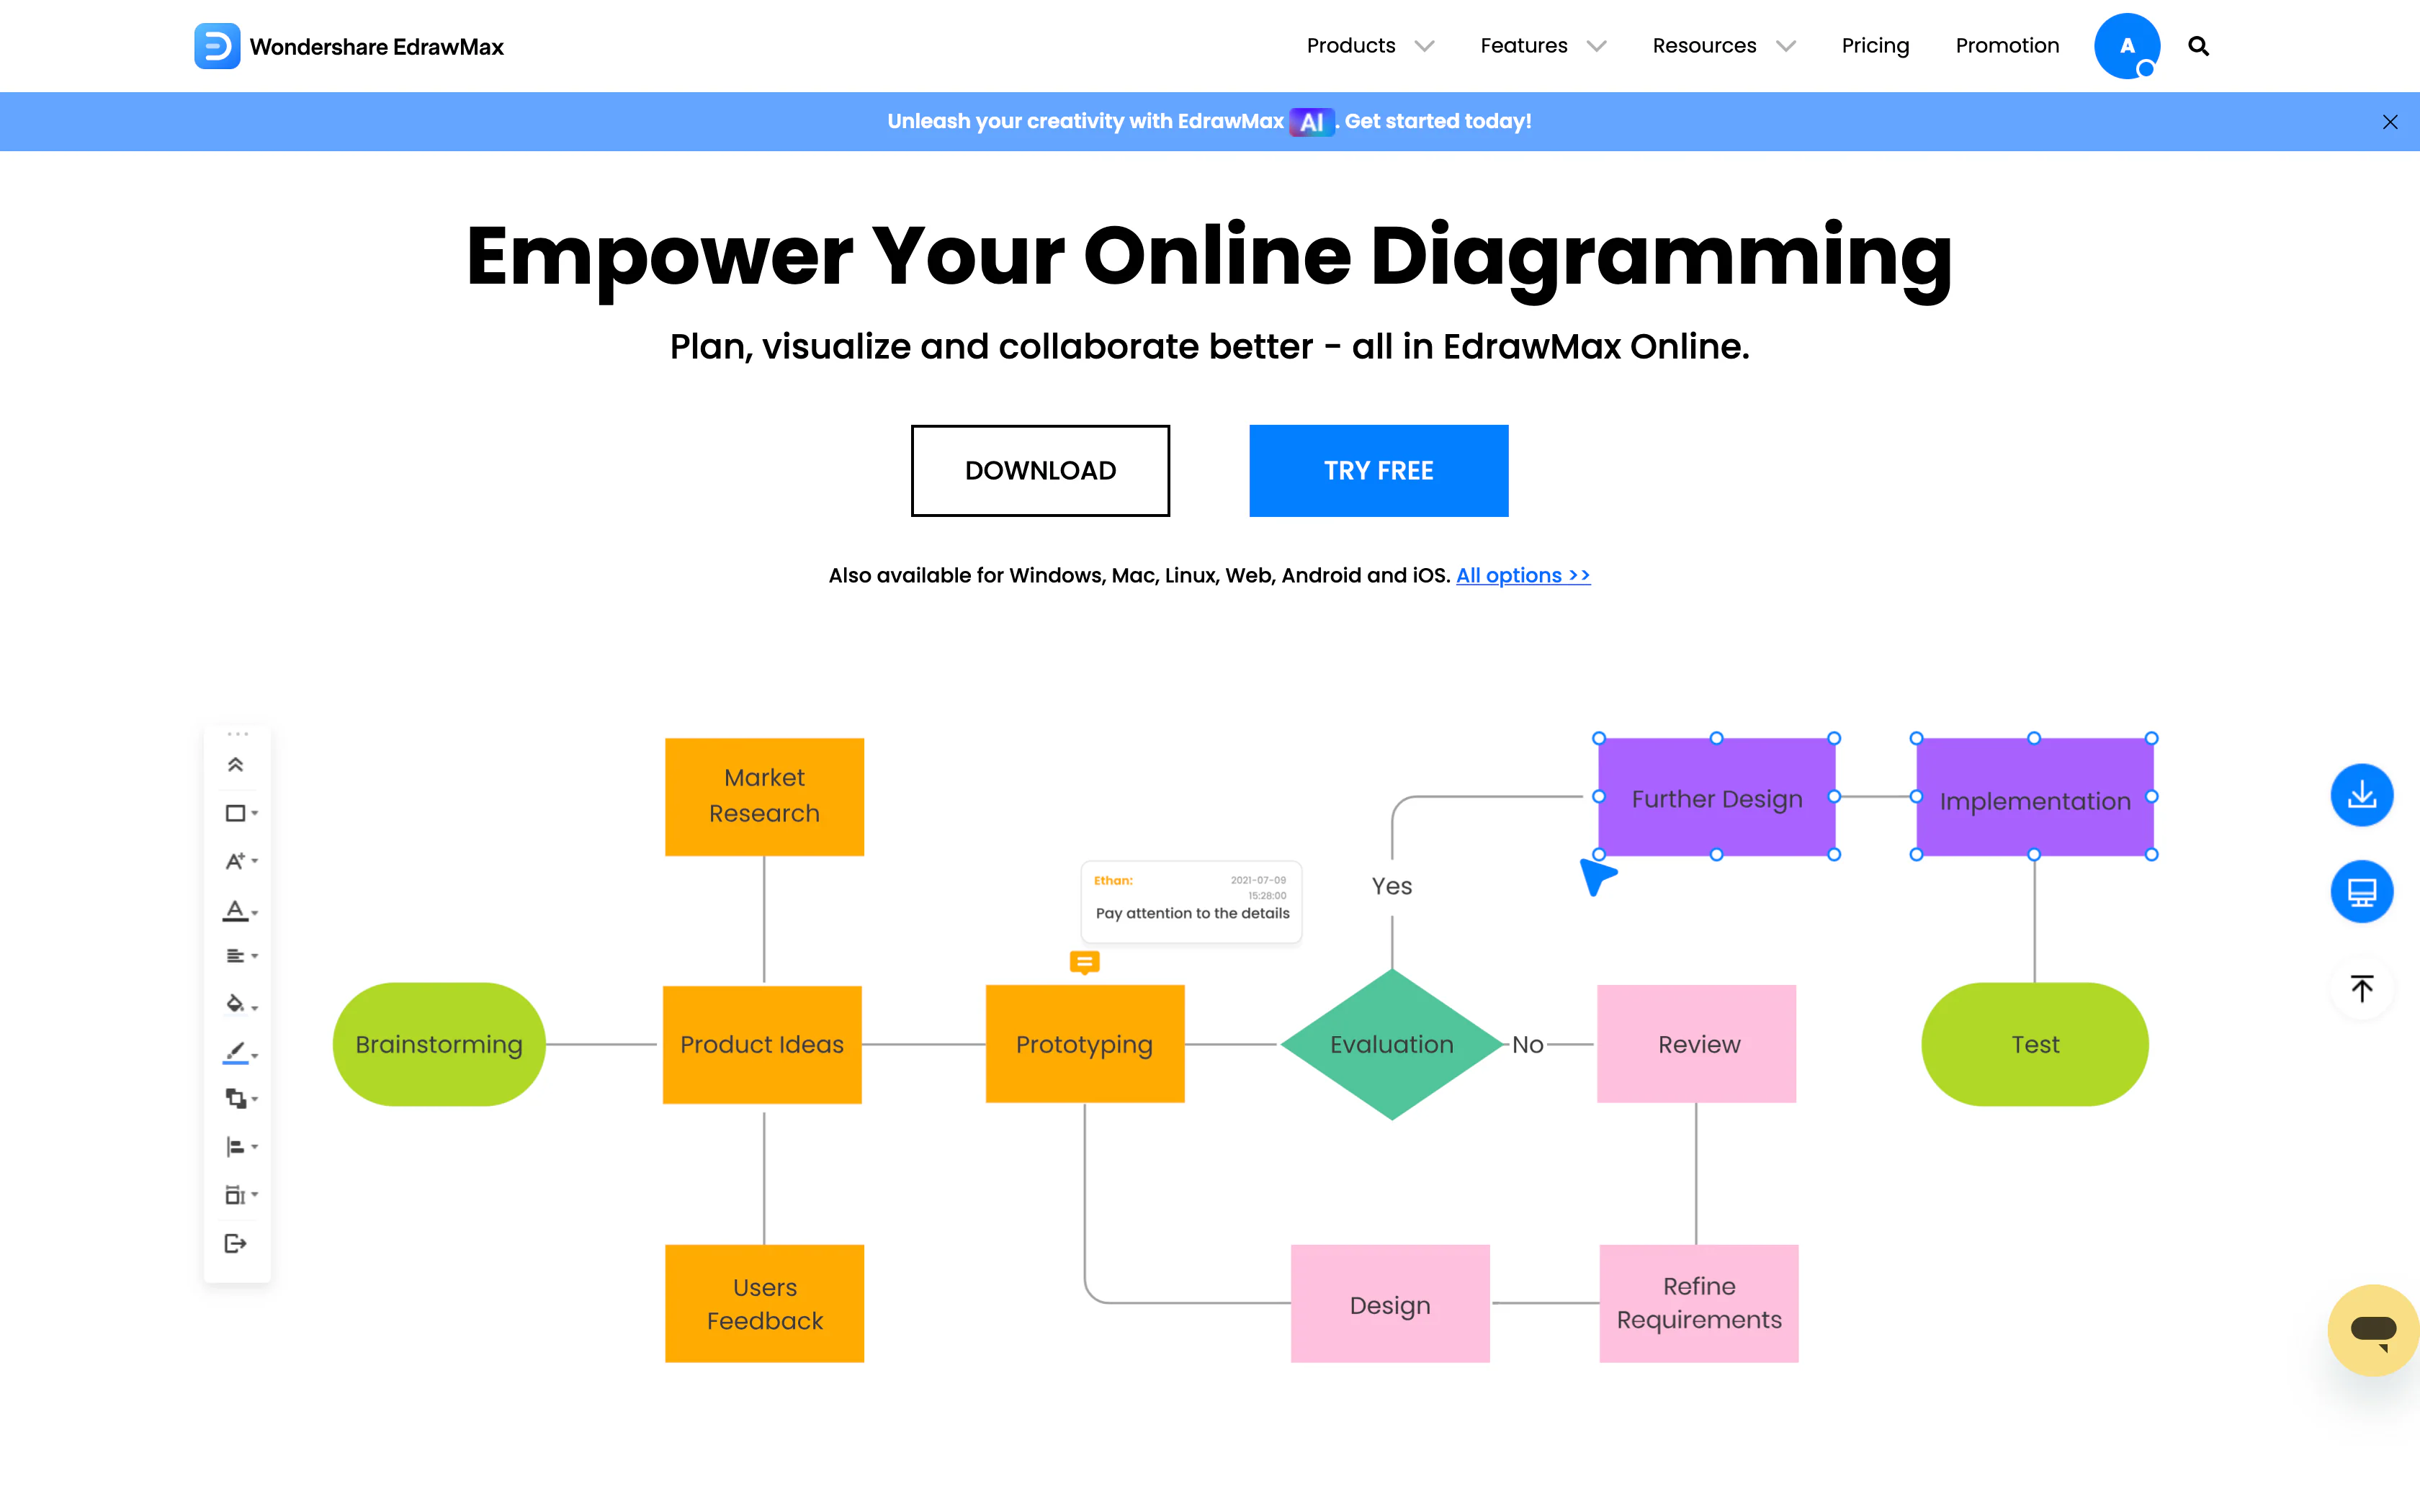Click the TRY FREE button

point(1378,470)
